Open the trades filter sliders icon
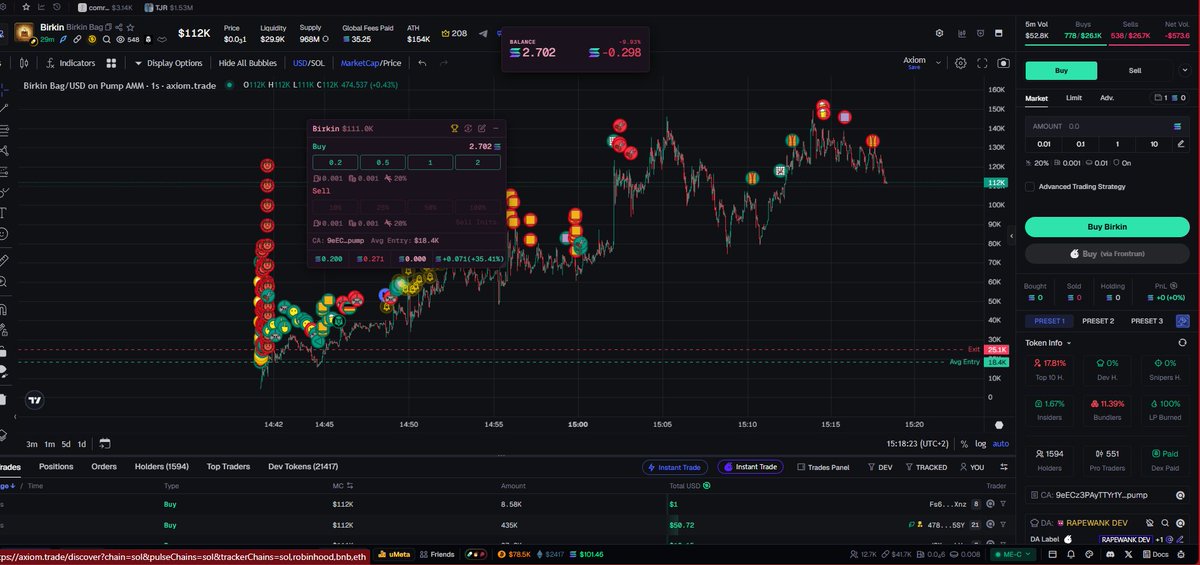Screen dimensions: 1200x565 pos(1004,467)
